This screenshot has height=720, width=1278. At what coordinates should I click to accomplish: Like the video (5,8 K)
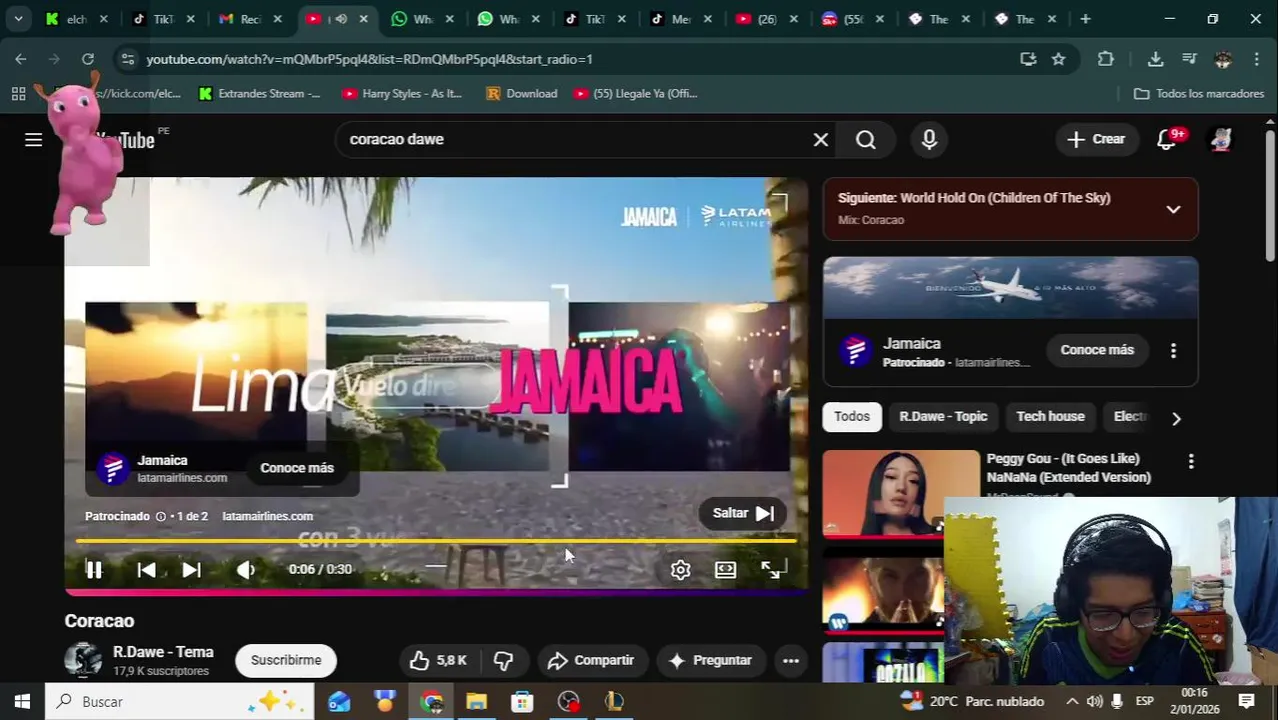[438, 660]
